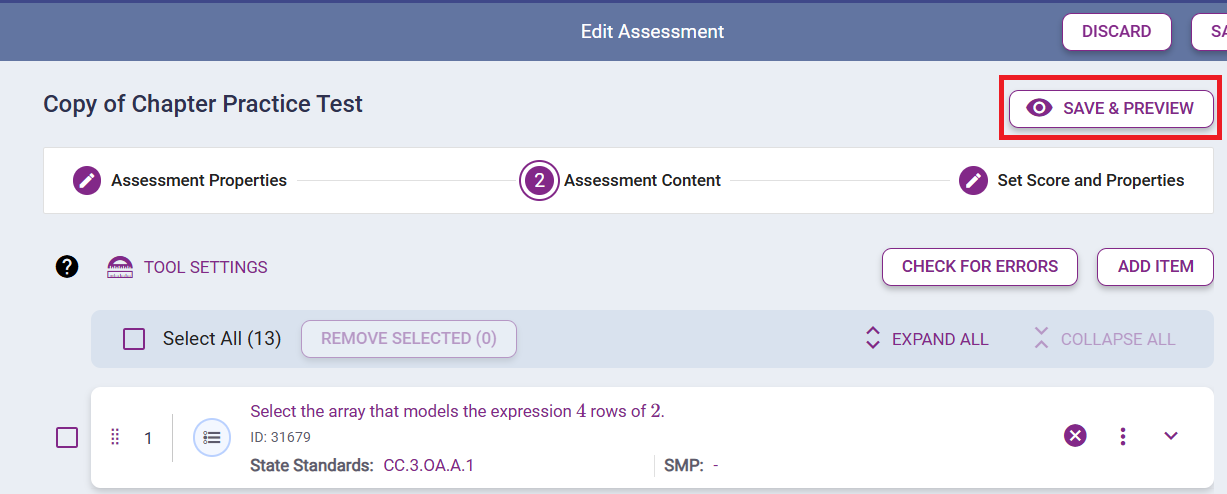Image resolution: width=1227 pixels, height=494 pixels.
Task: Check the Select All (13) checkbox
Action: [134, 339]
